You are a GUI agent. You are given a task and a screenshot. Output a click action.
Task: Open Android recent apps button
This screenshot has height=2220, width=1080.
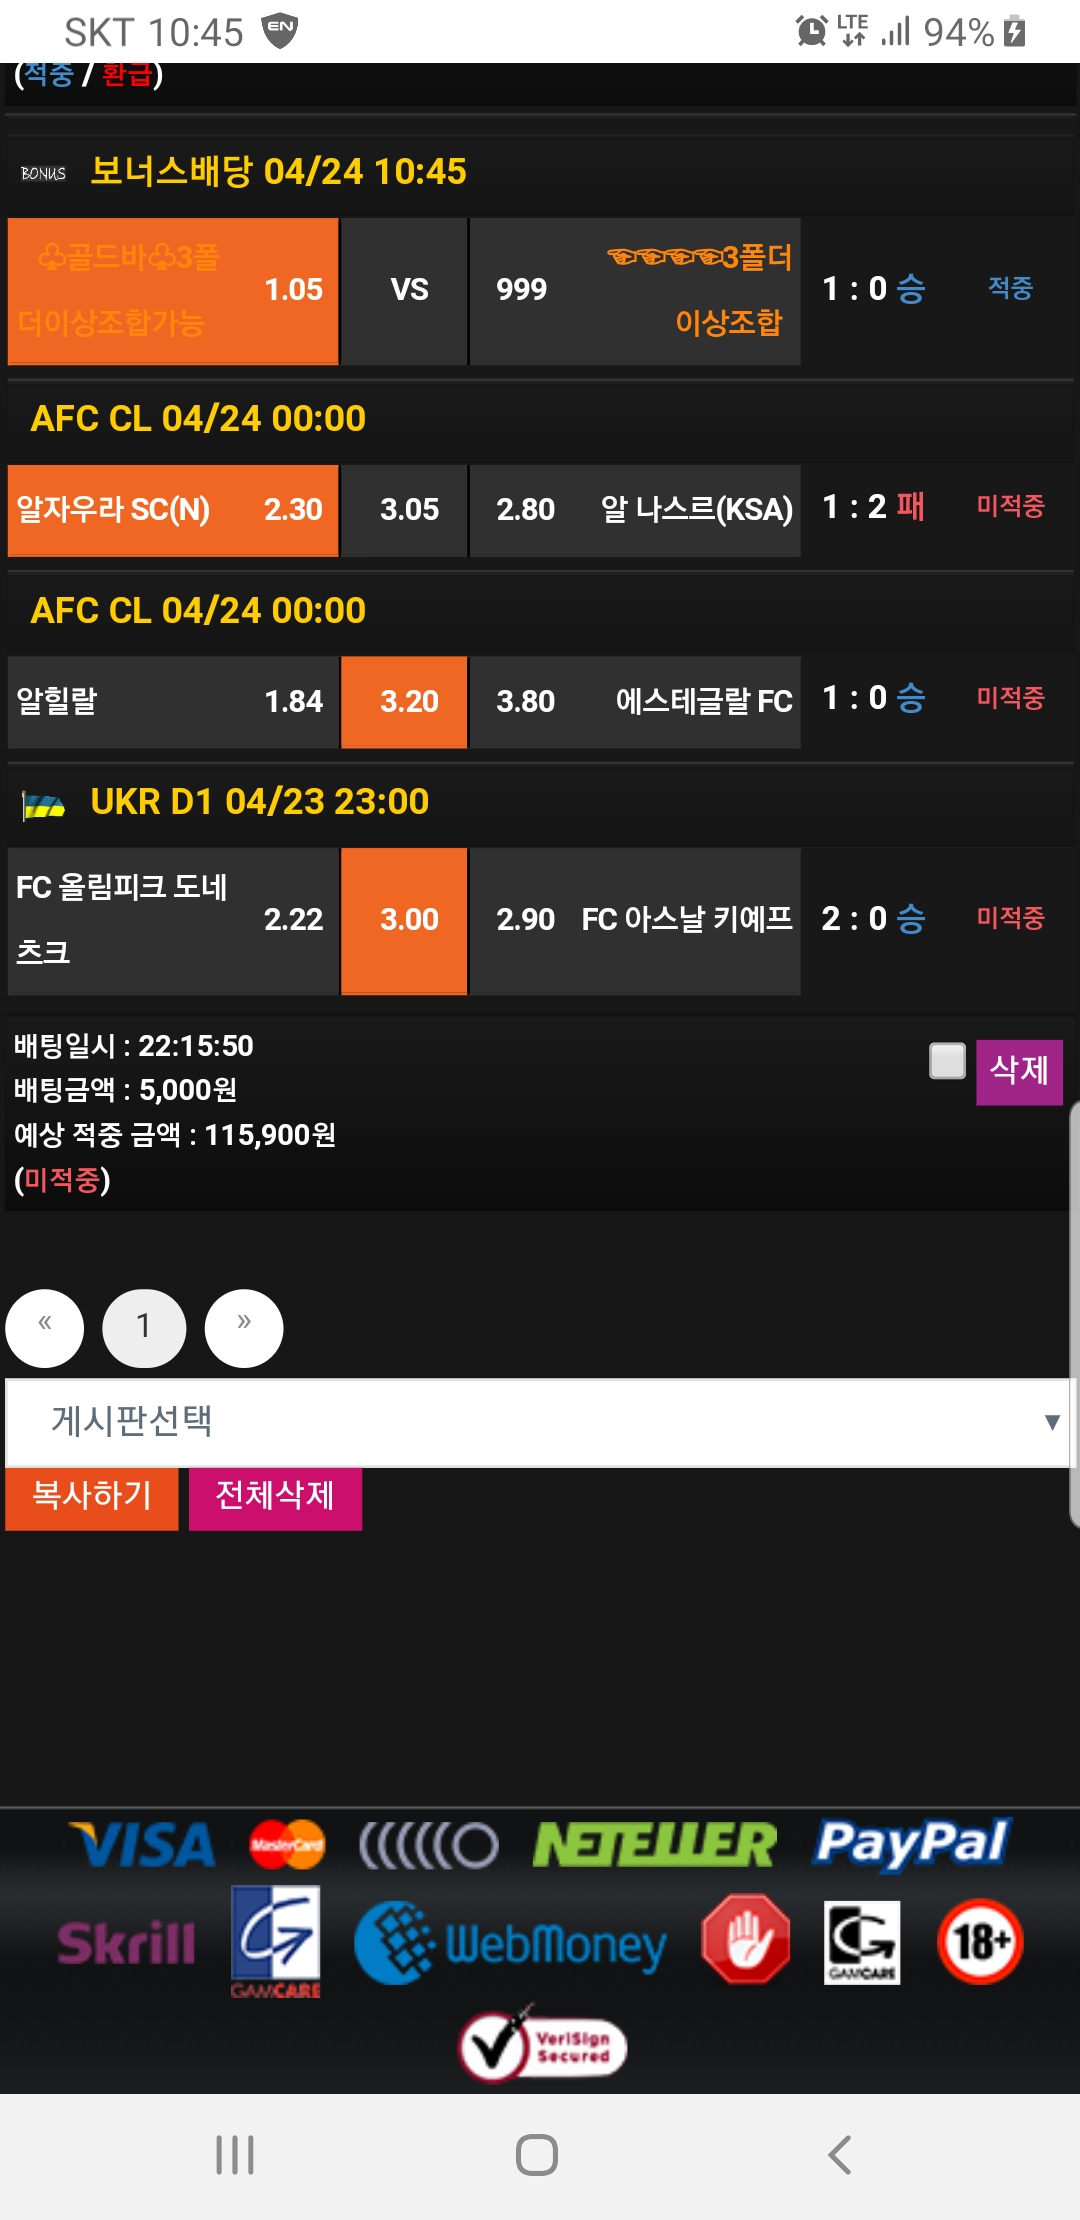pyautogui.click(x=235, y=2155)
